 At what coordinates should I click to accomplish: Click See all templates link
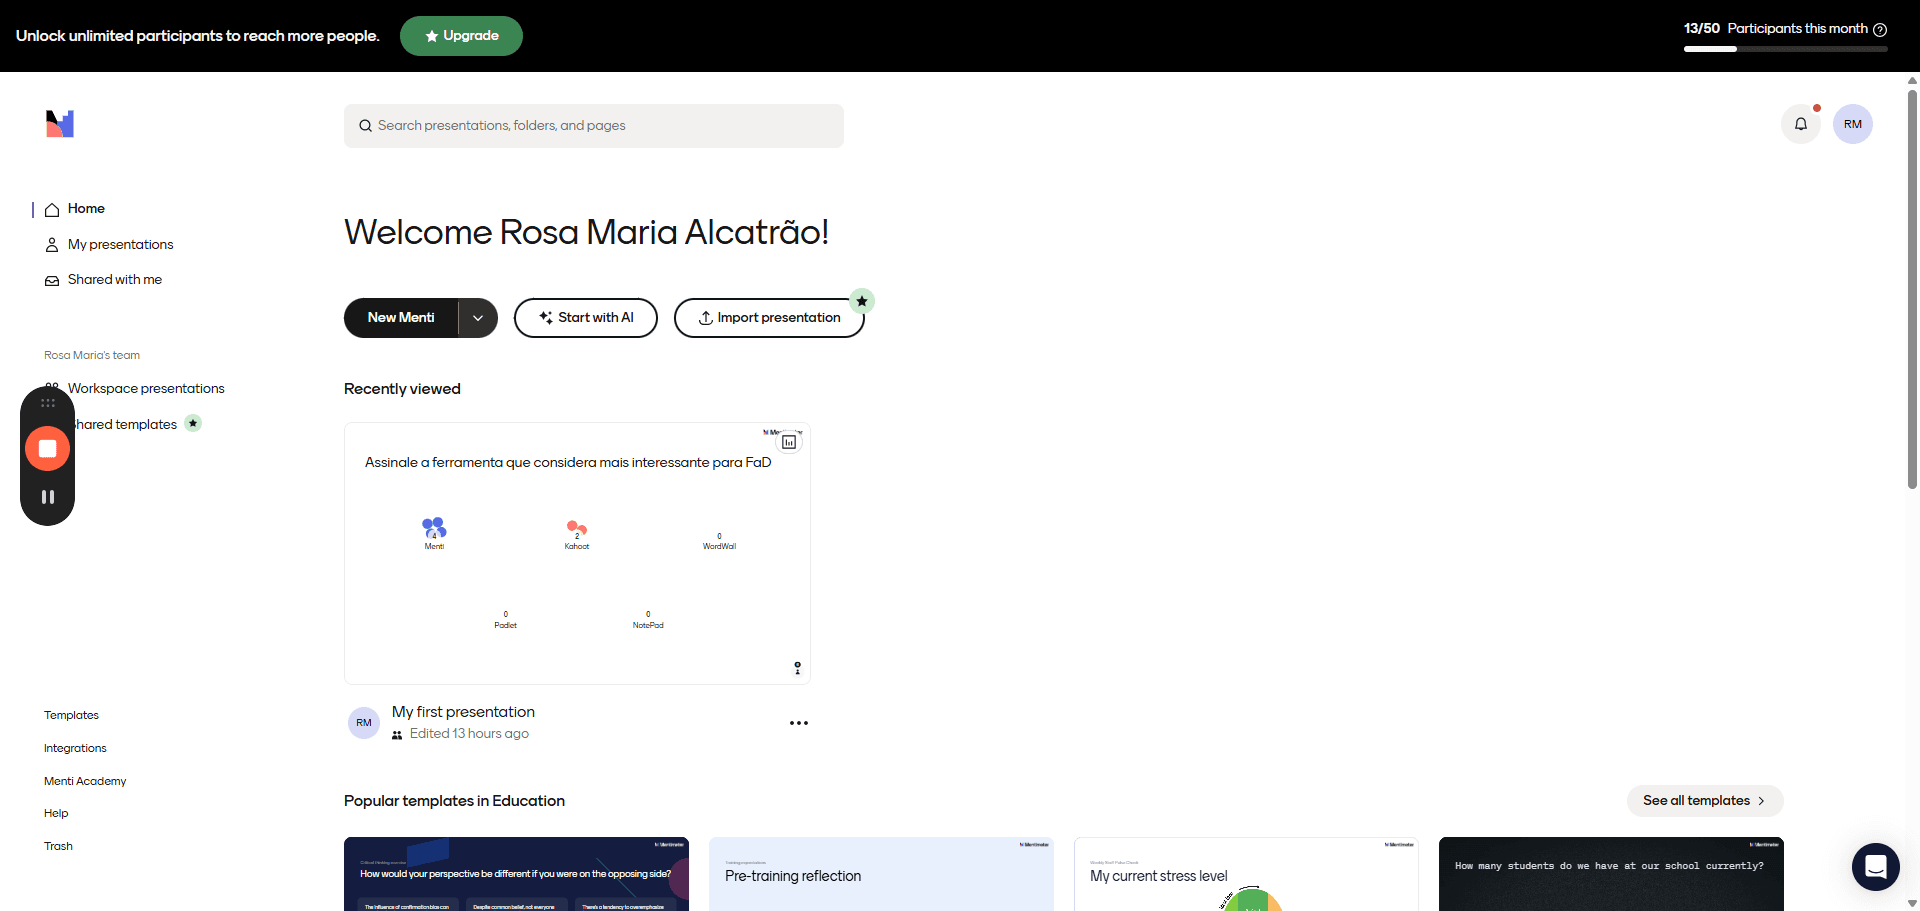(1705, 801)
